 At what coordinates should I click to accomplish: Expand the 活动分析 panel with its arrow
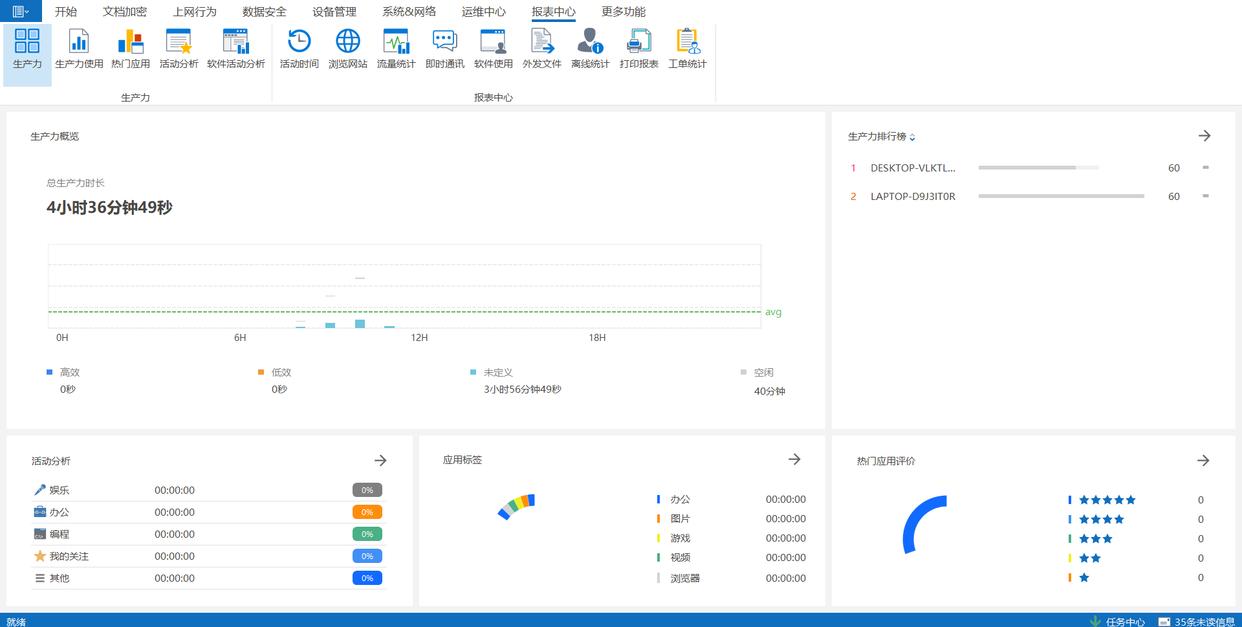(x=380, y=460)
